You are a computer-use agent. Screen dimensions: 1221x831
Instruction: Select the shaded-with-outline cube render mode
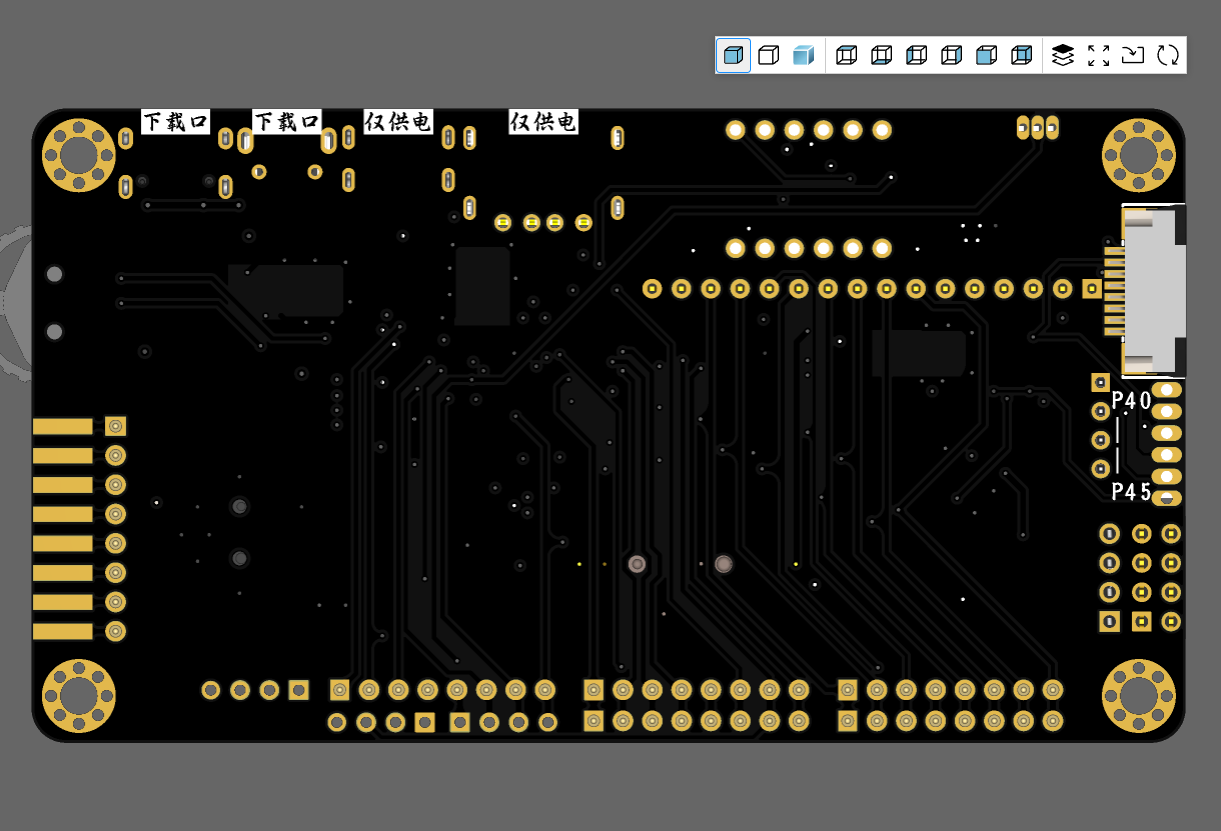(x=733, y=55)
